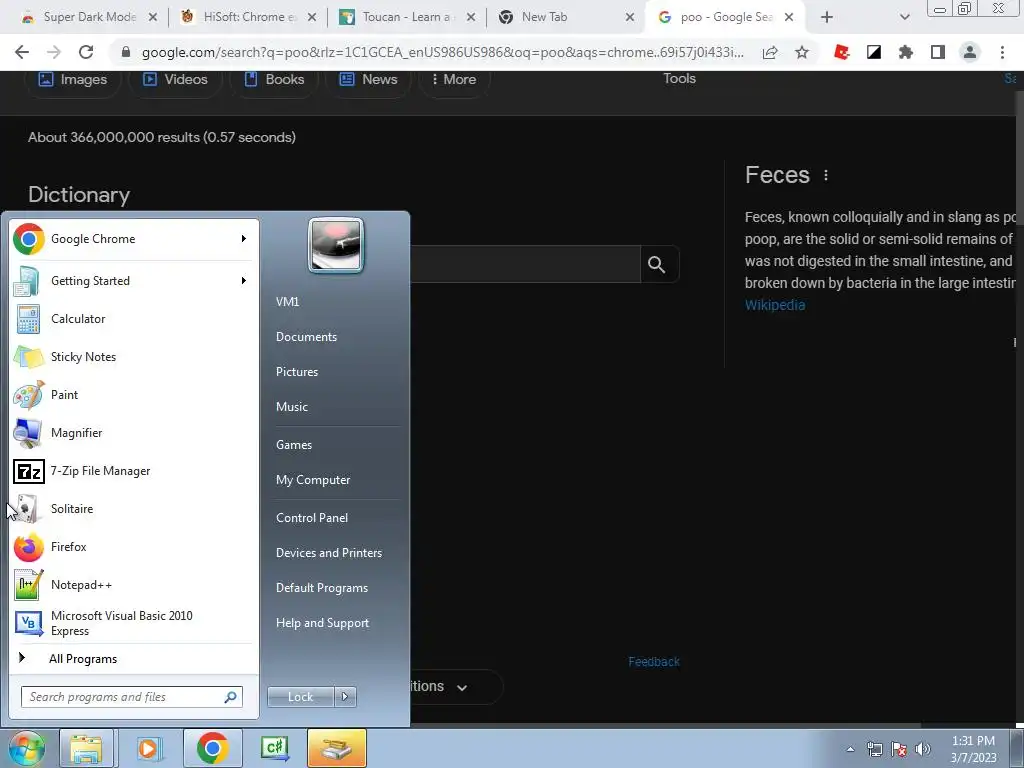Select Images search filter
The image size is (1024, 768).
[73, 79]
